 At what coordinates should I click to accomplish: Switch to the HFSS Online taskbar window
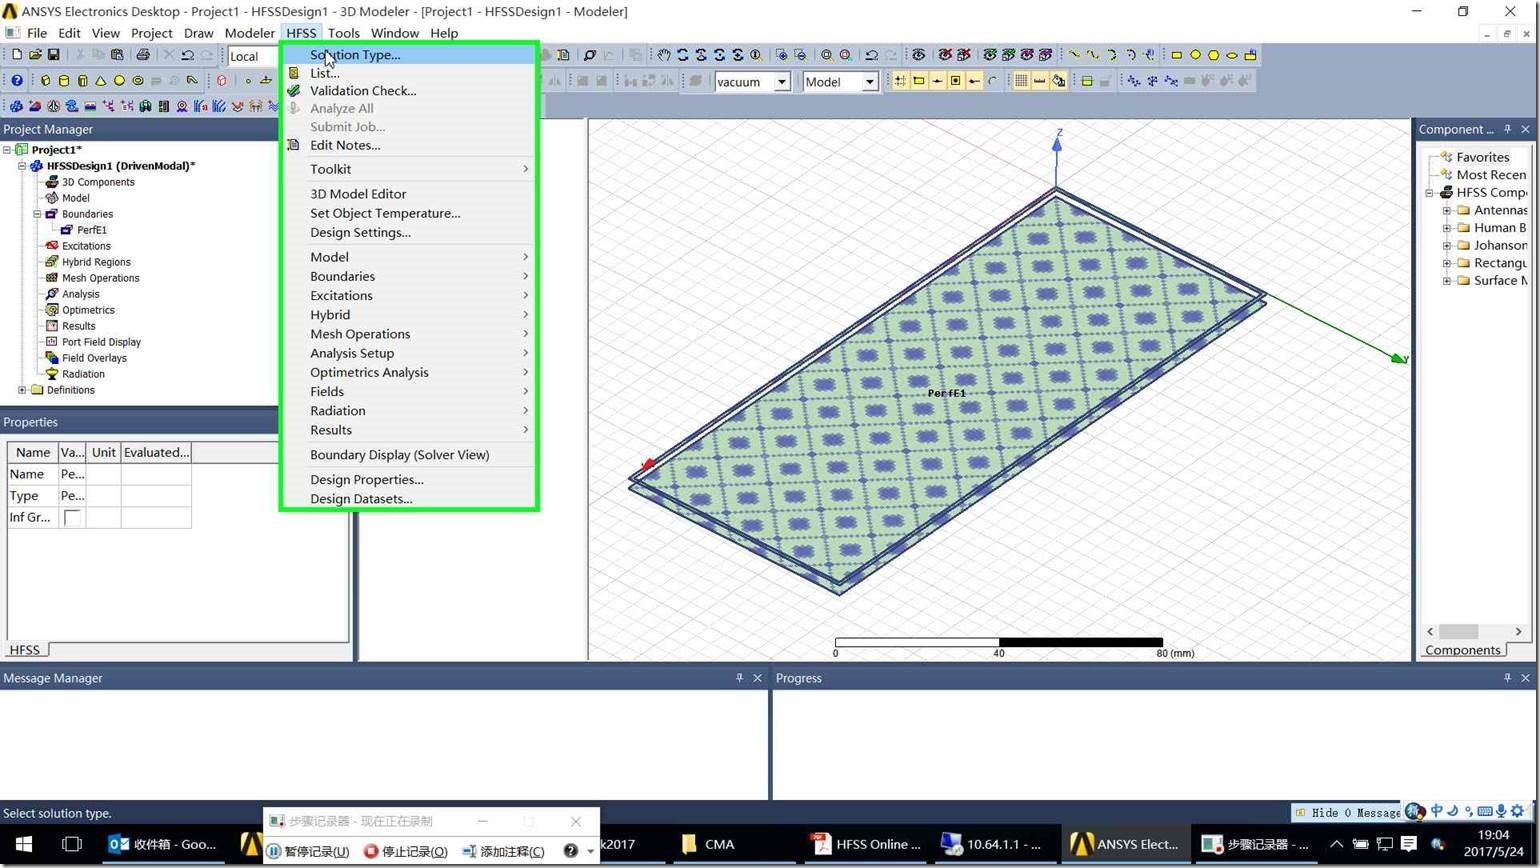click(x=866, y=844)
